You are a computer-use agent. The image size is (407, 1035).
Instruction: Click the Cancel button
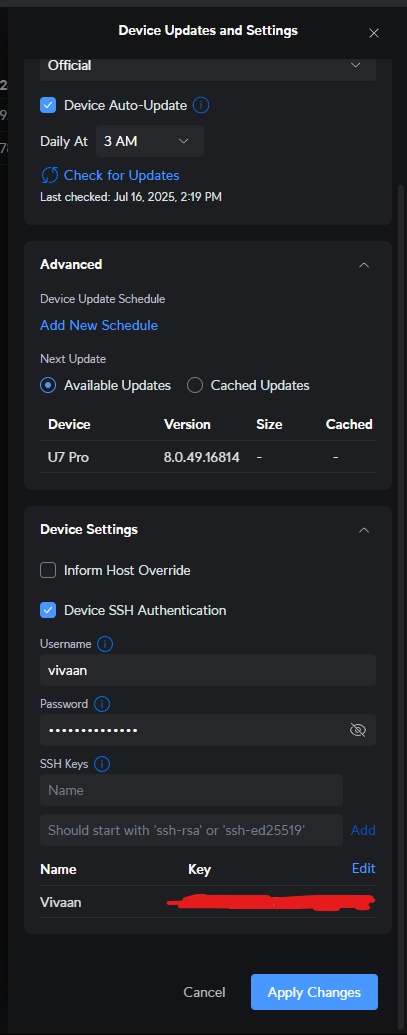(x=204, y=992)
